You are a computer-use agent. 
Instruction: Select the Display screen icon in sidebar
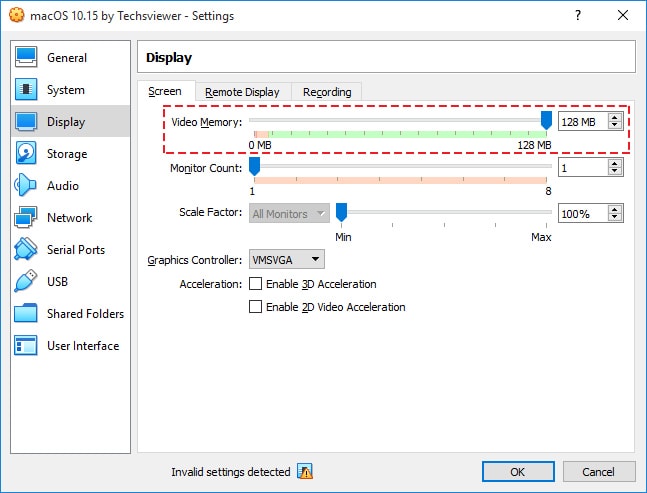click(x=26, y=121)
